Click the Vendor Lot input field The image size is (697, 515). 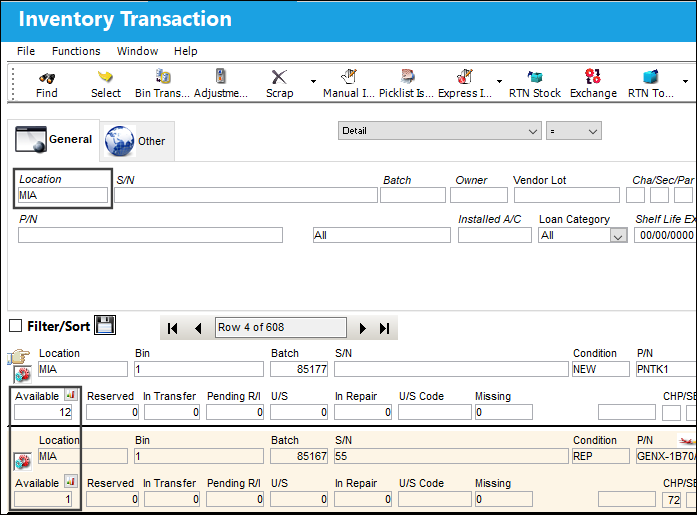click(x=567, y=195)
